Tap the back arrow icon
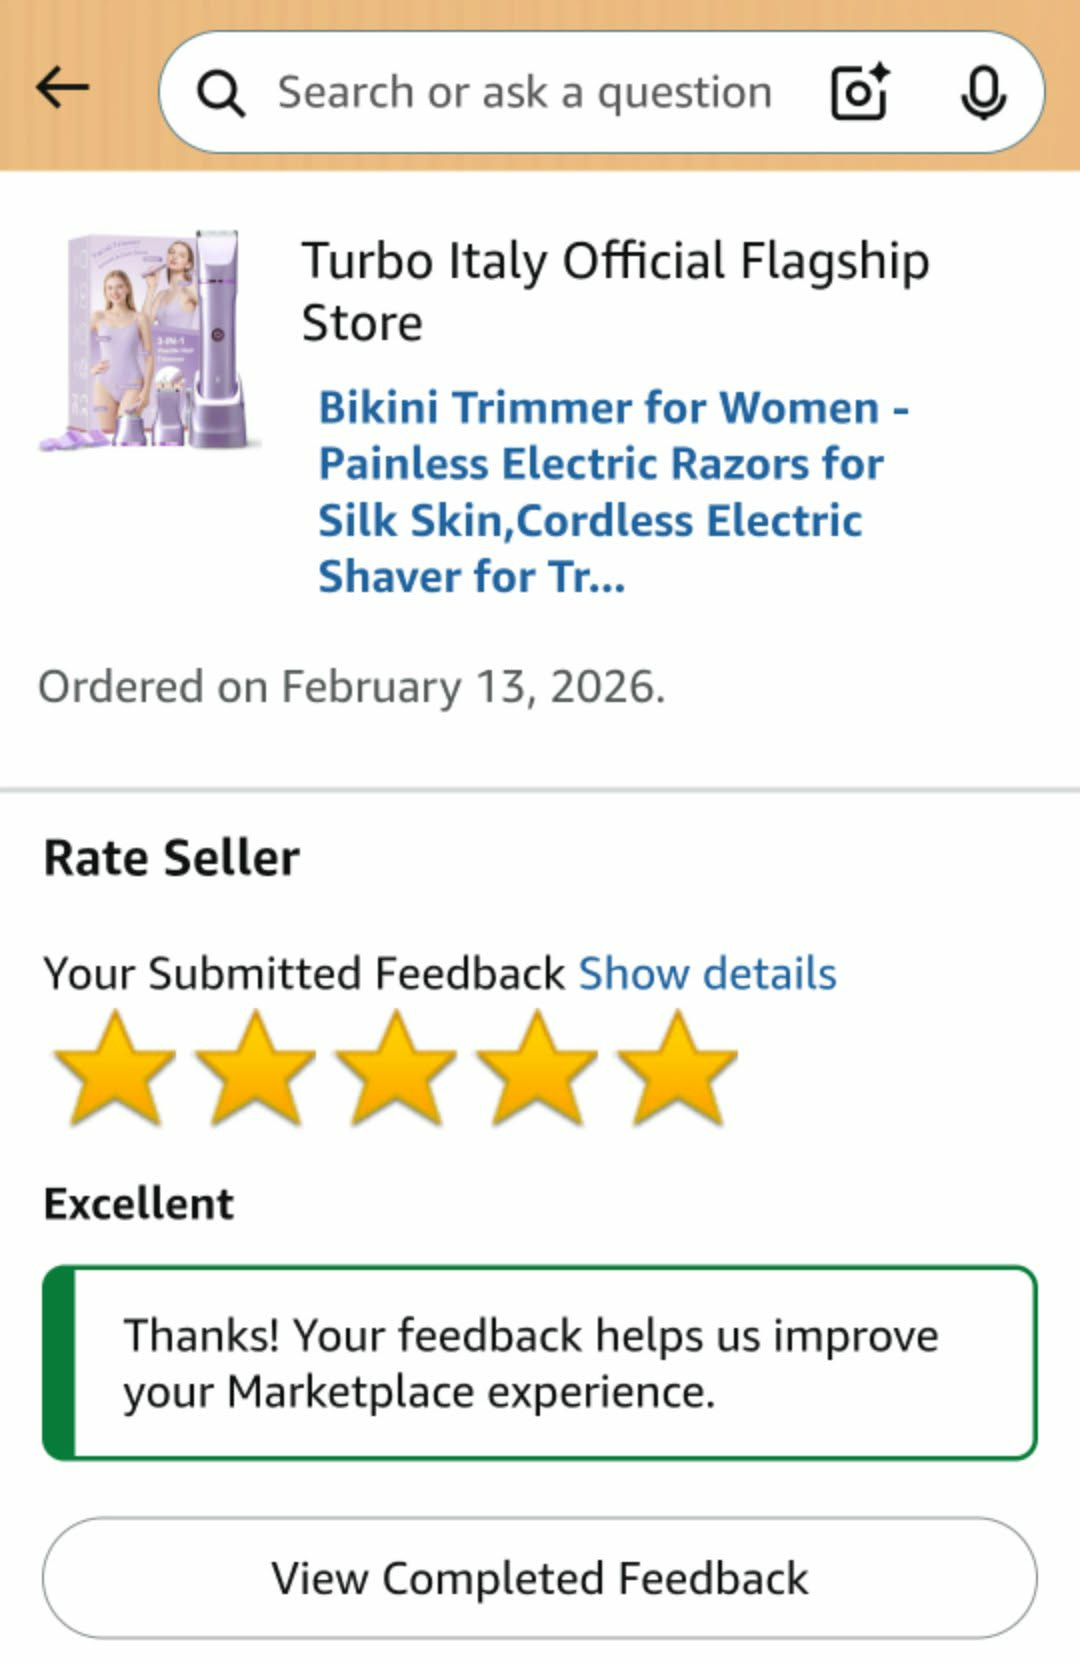 (62, 88)
